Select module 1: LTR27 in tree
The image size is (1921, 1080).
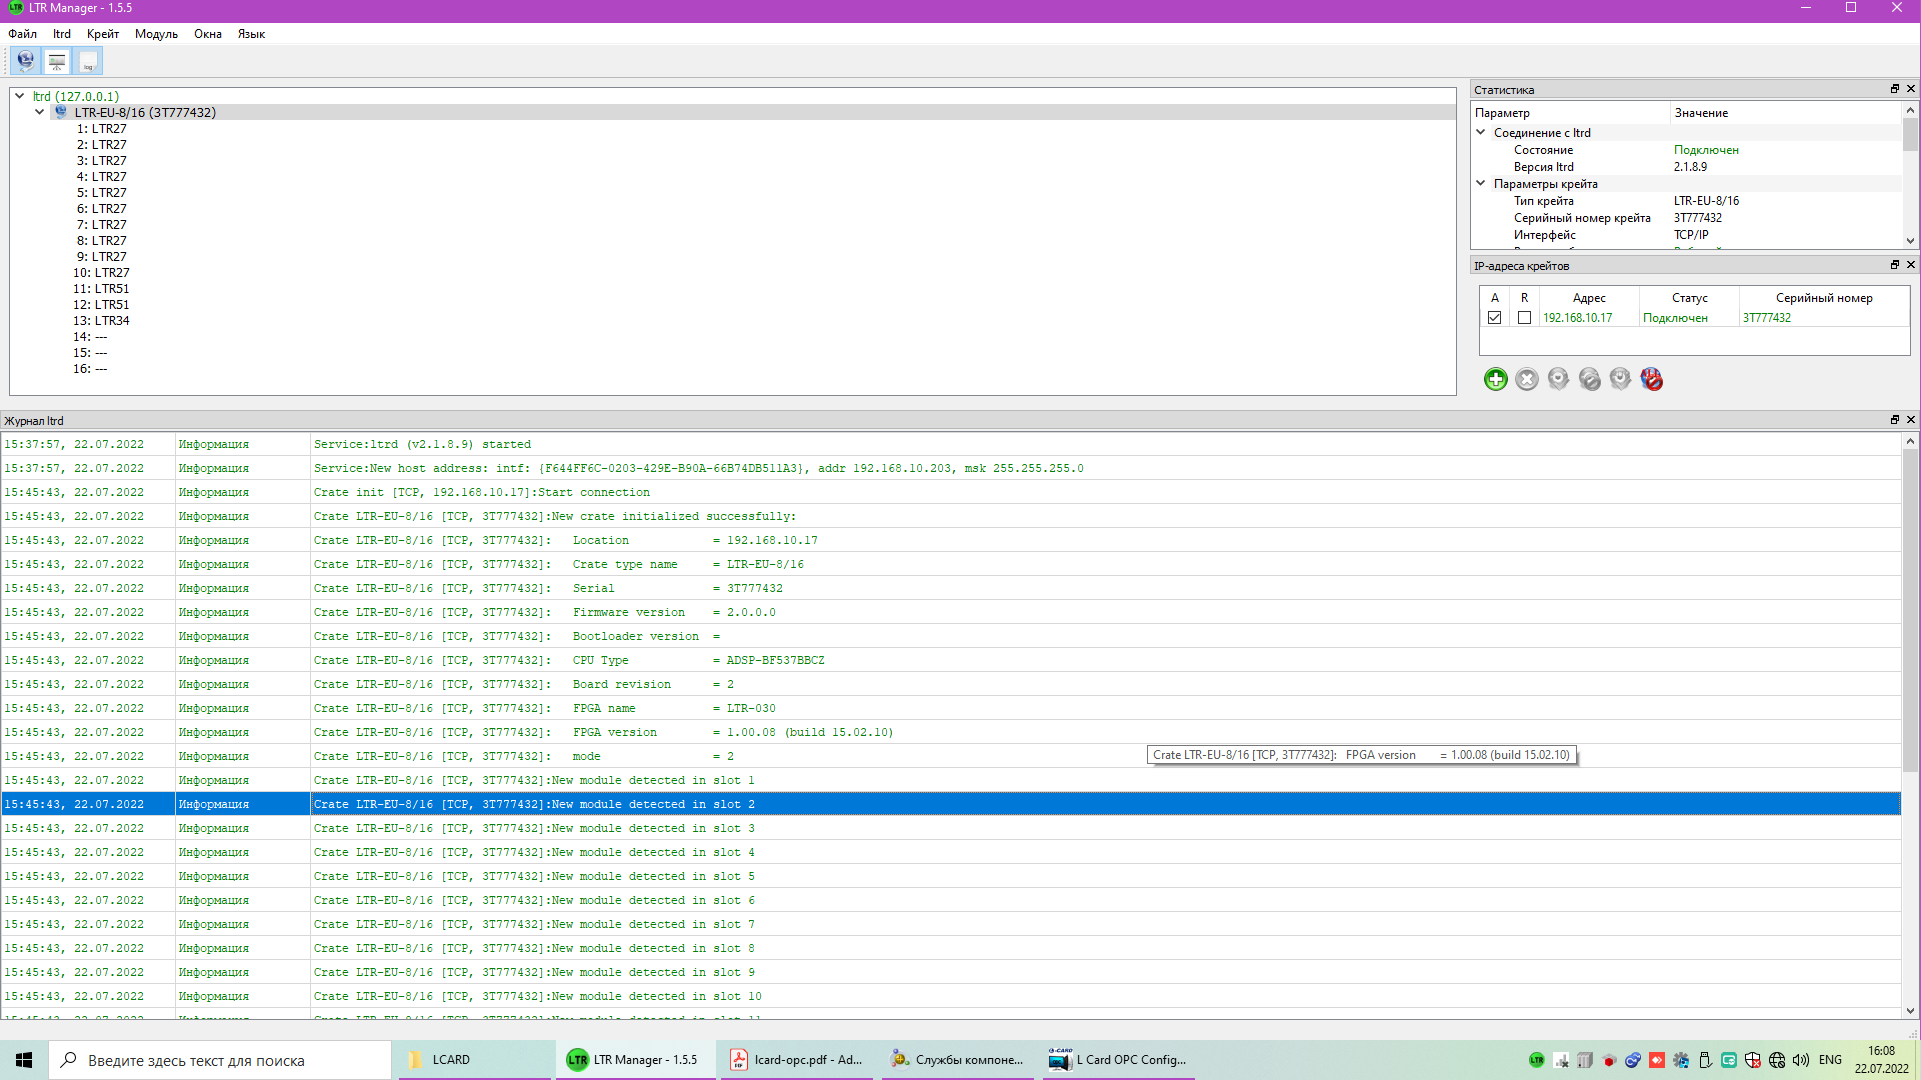click(x=101, y=129)
